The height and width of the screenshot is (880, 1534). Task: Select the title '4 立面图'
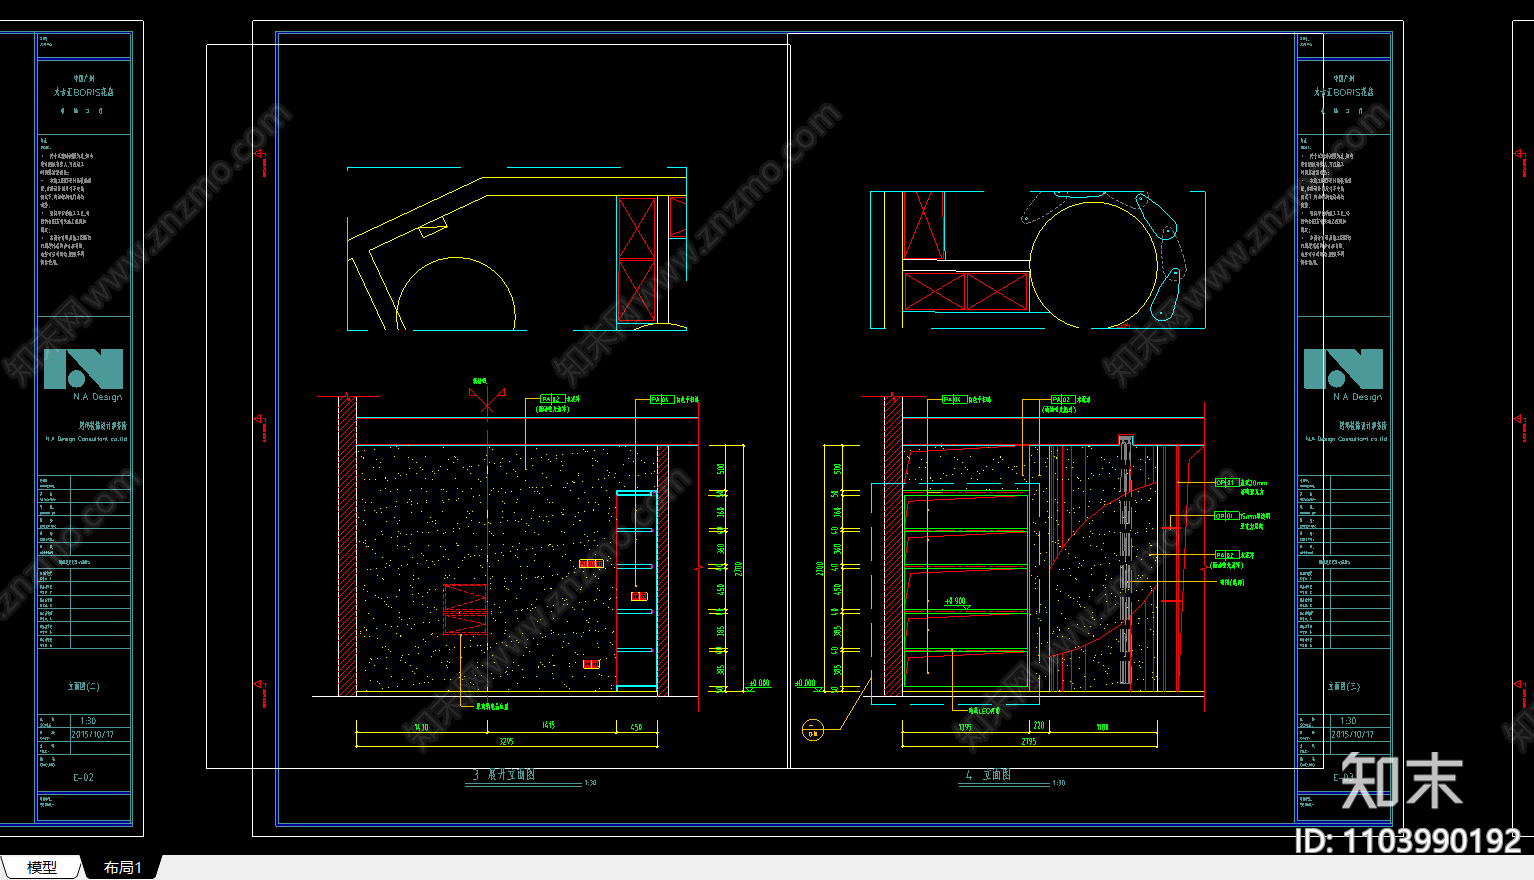coord(988,775)
